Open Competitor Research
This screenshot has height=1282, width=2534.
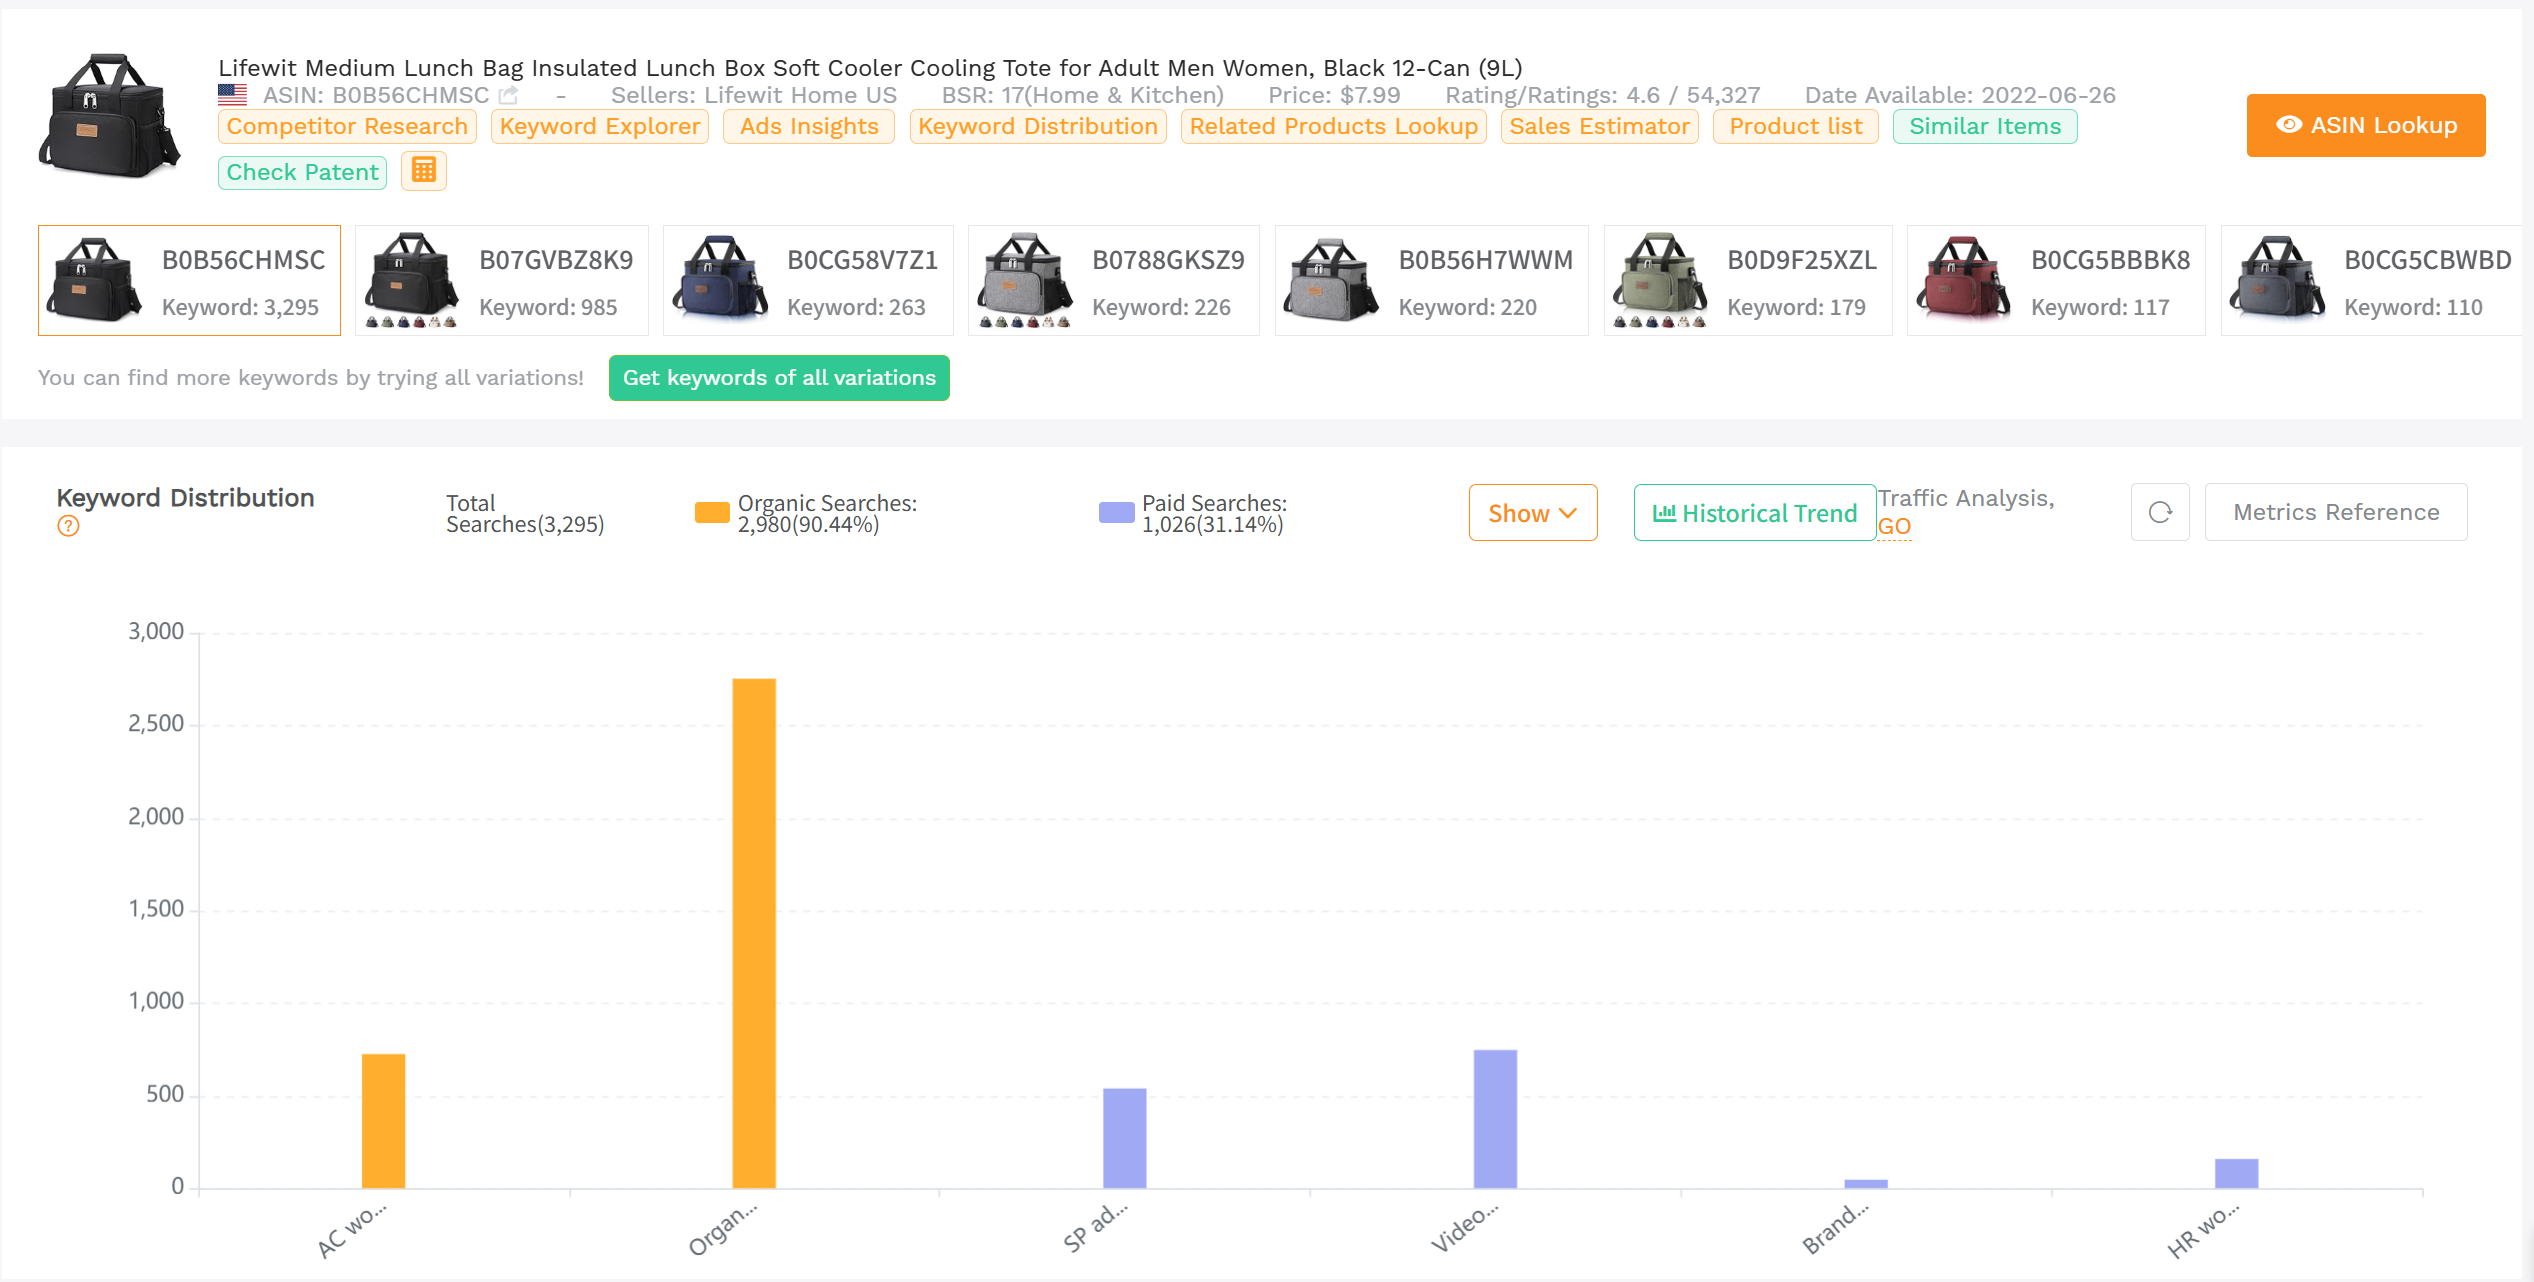tap(346, 126)
